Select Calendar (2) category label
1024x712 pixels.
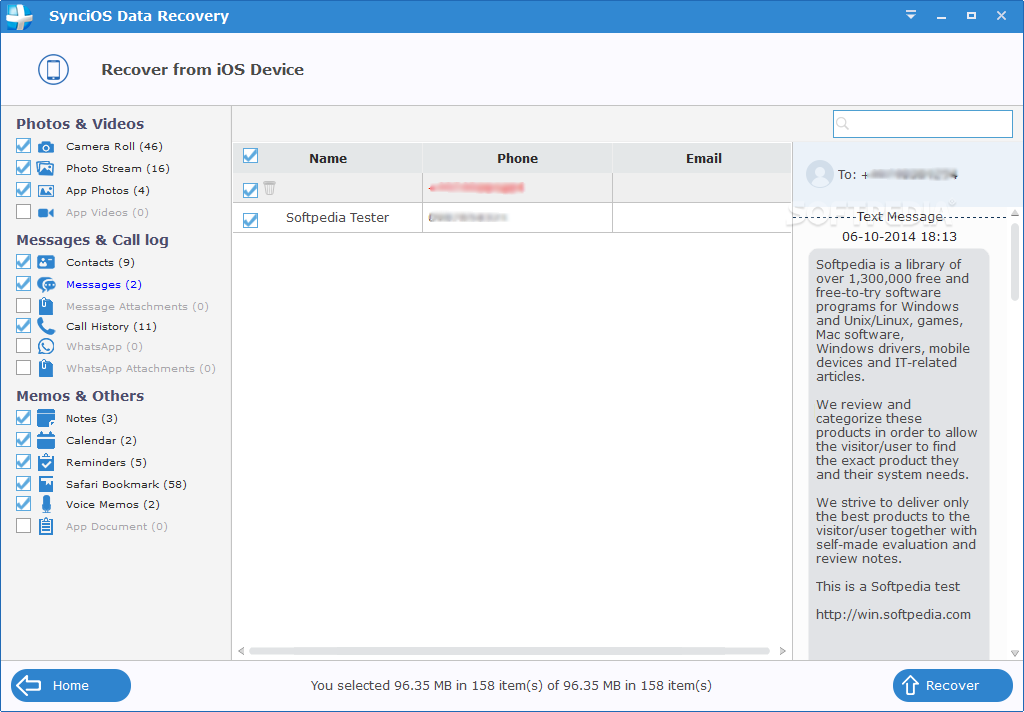click(101, 440)
